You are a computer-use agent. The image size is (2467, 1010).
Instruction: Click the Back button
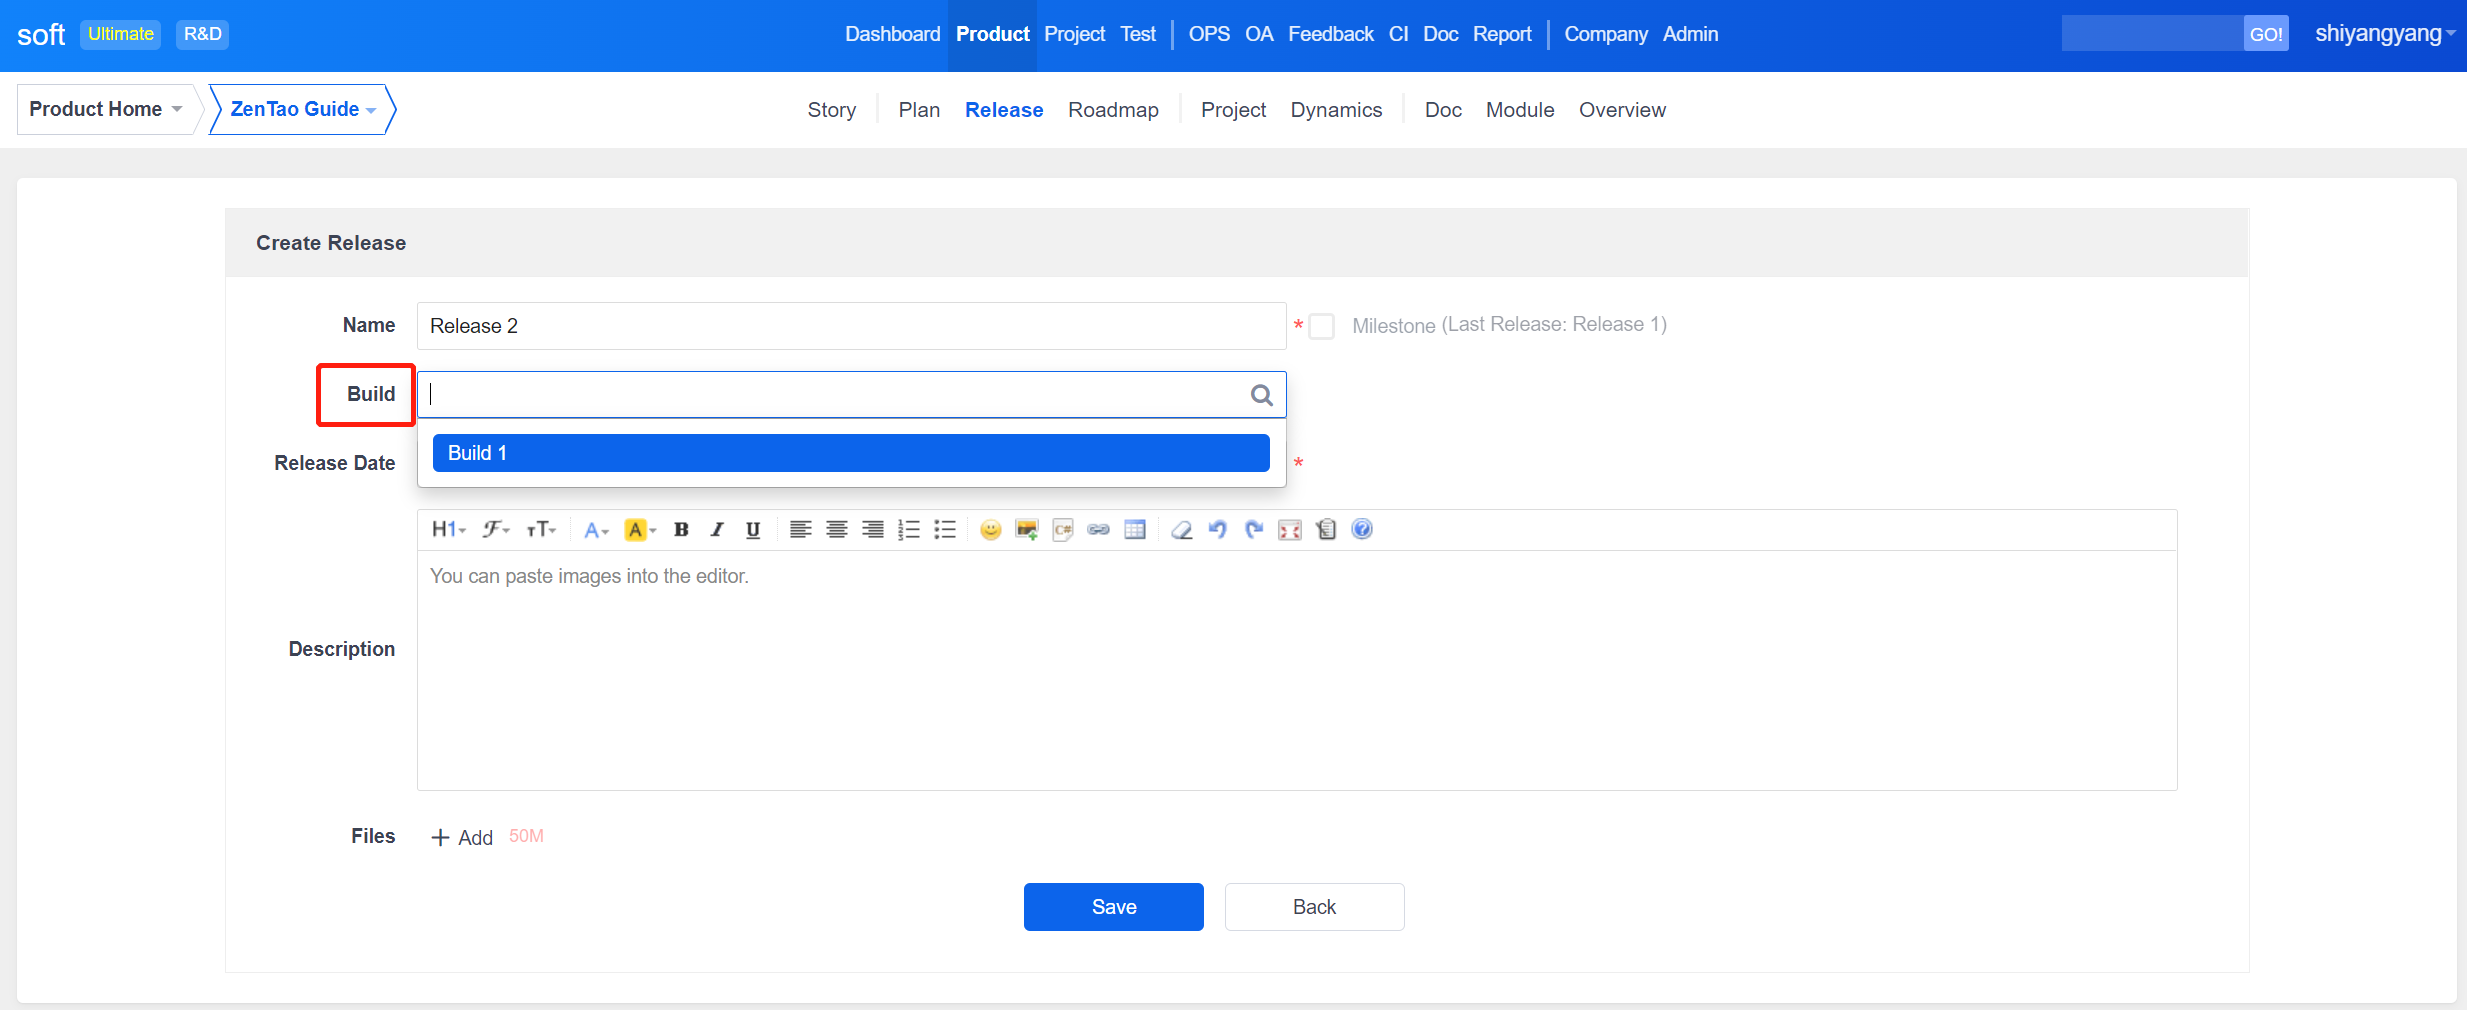(1314, 907)
